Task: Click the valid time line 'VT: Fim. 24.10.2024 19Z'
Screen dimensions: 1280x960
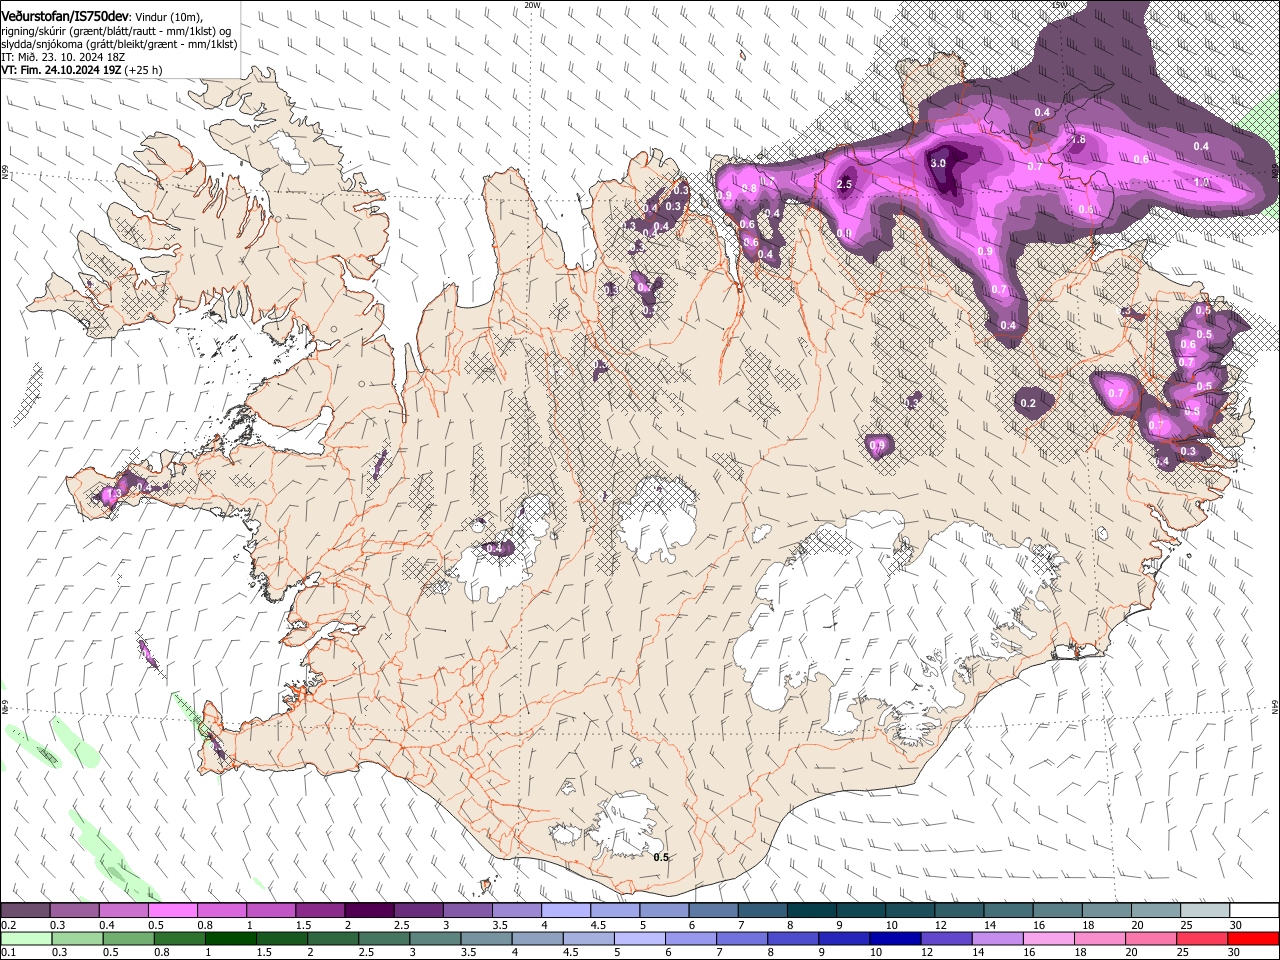Action: [x=61, y=70]
